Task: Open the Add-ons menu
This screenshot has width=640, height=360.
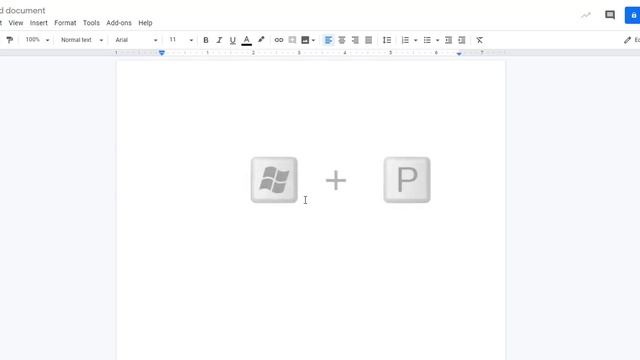Action: click(x=119, y=23)
